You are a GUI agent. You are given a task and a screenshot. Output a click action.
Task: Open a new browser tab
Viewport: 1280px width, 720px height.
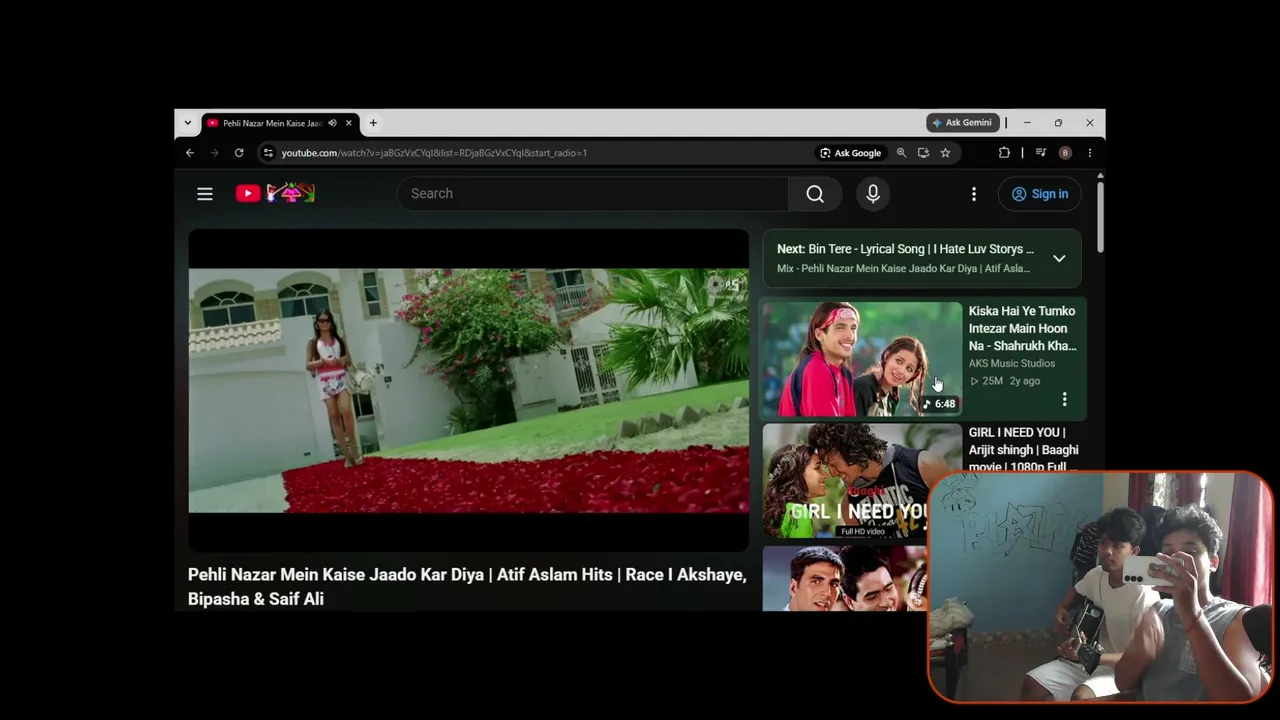373,123
